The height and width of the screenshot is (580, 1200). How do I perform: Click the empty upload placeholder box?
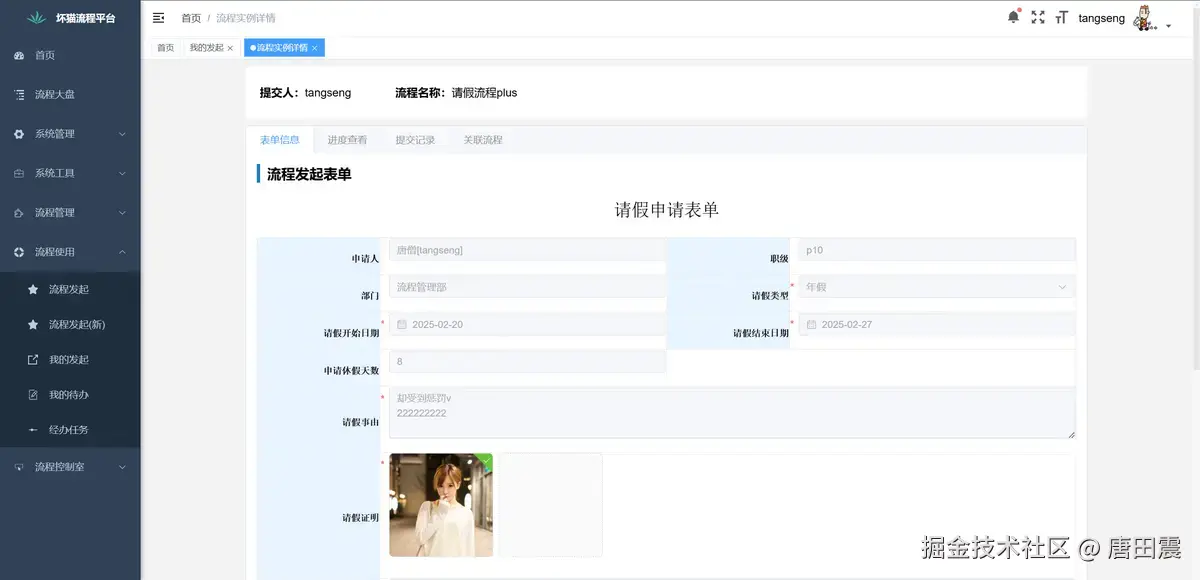[551, 505]
